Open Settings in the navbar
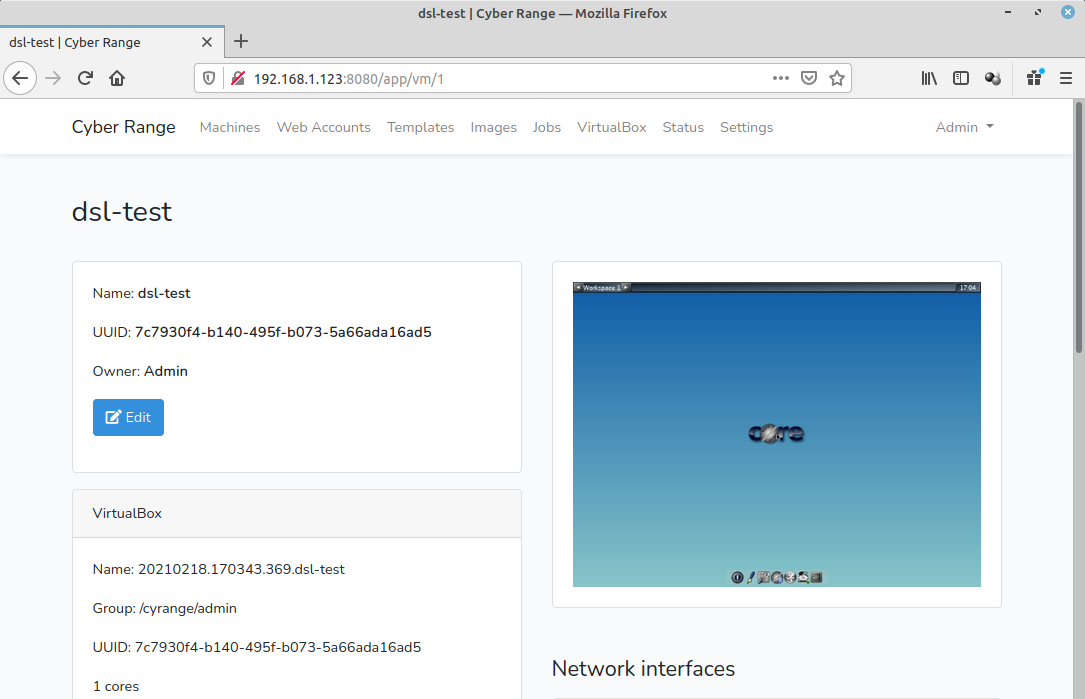The width and height of the screenshot is (1085, 699). [x=747, y=127]
